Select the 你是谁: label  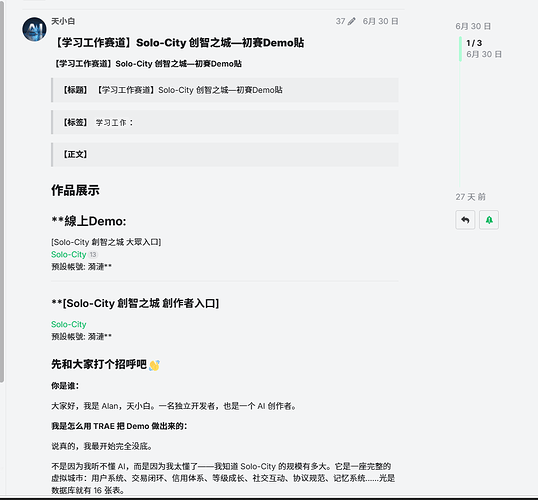[65, 386]
